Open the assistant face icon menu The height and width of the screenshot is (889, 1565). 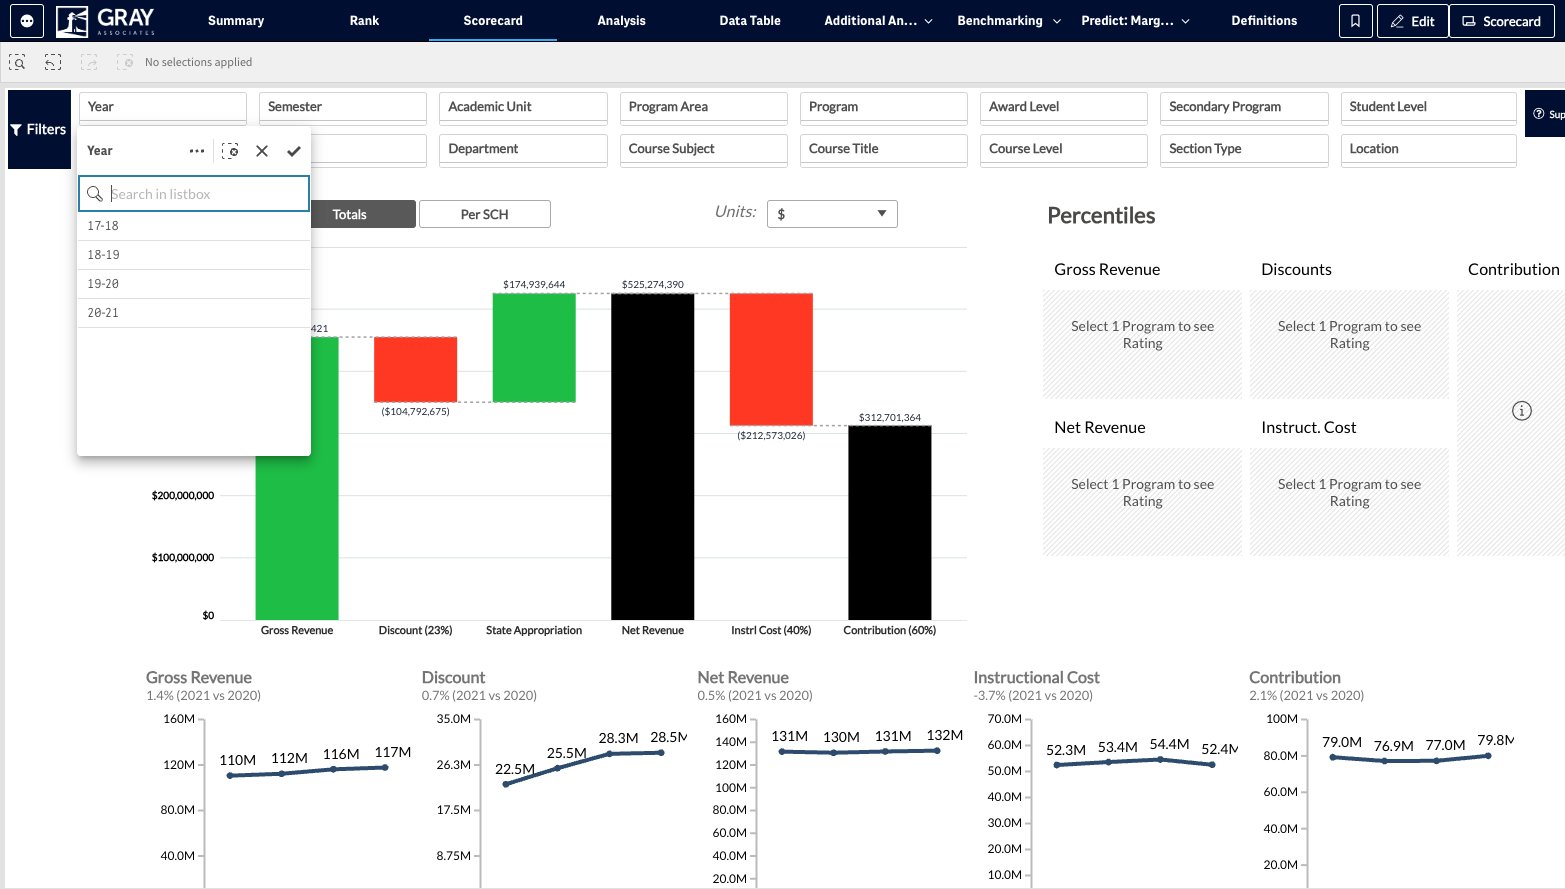click(x=27, y=20)
